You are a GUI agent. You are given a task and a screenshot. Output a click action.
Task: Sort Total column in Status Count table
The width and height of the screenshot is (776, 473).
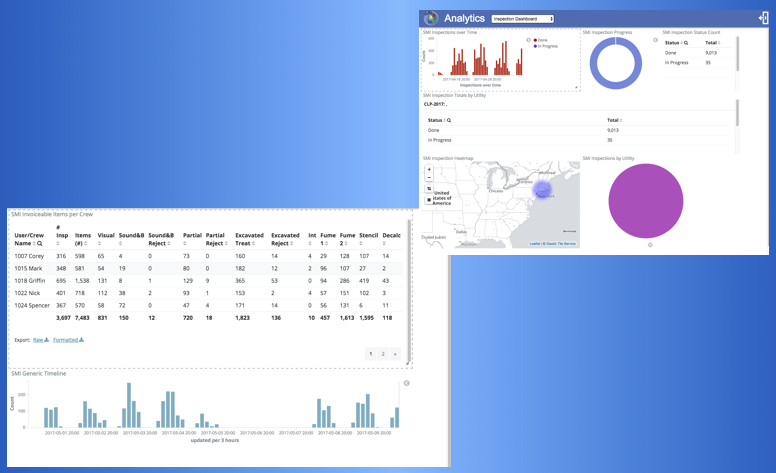[719, 43]
